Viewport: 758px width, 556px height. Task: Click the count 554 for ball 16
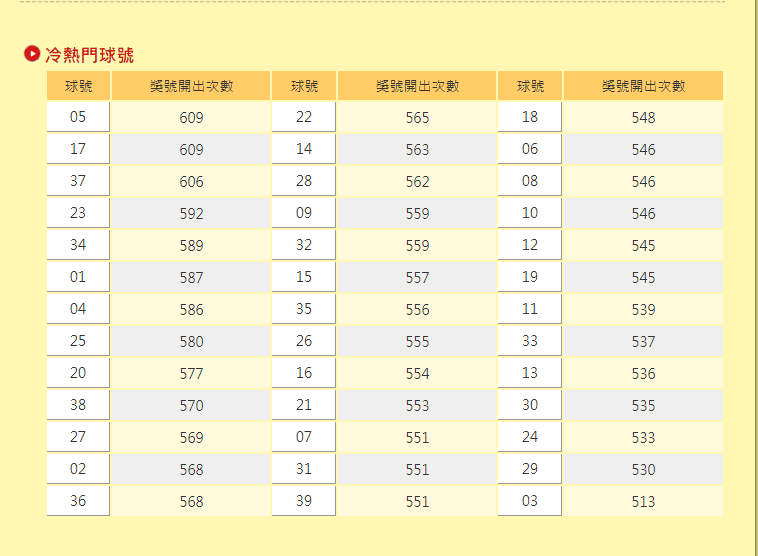pos(417,373)
